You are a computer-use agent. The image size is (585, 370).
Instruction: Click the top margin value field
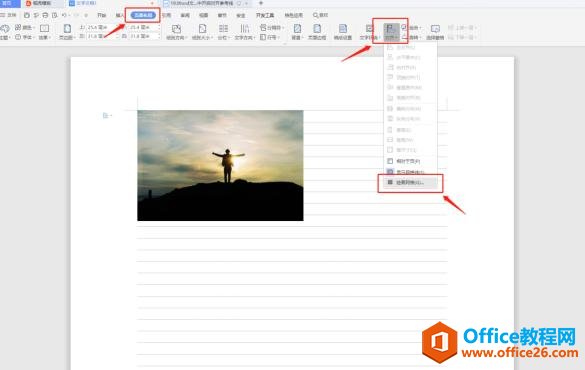coord(98,28)
